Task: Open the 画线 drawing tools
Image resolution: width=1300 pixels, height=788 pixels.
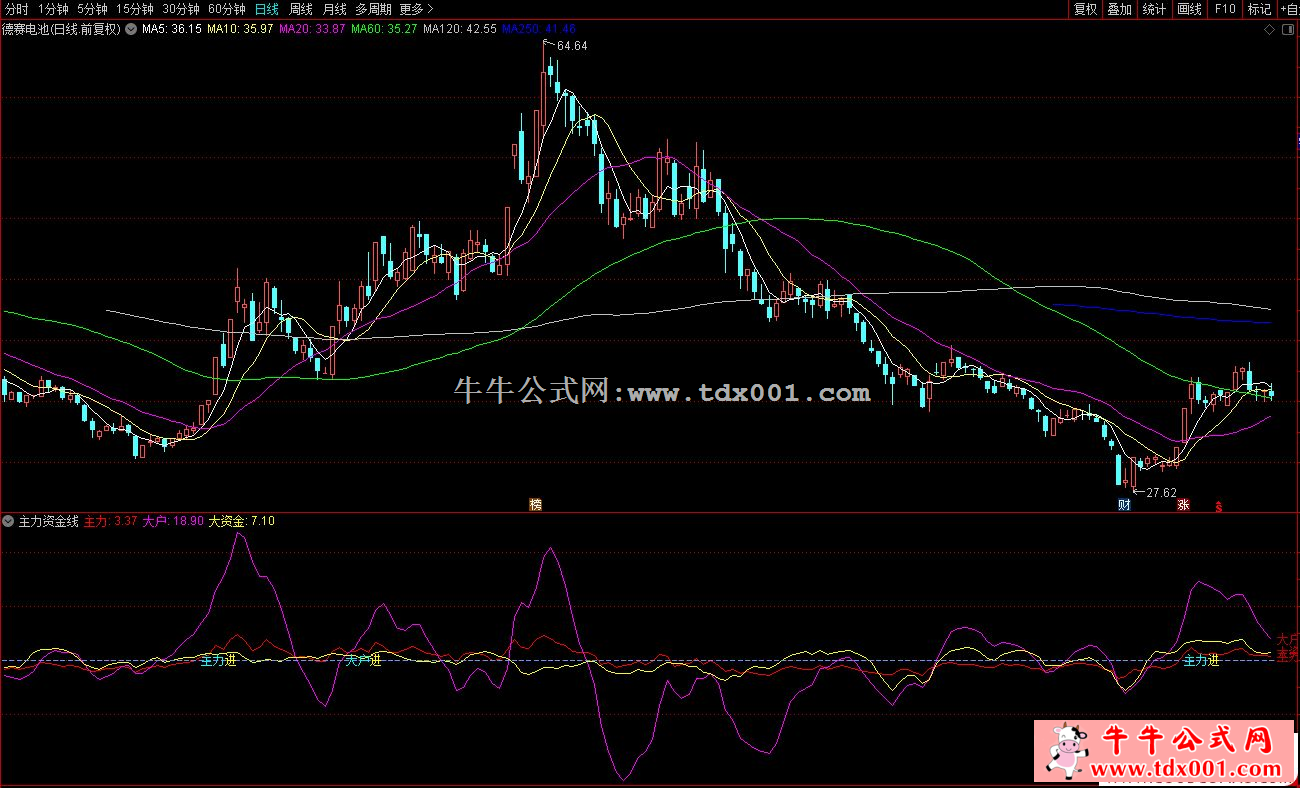Action: [x=1189, y=9]
